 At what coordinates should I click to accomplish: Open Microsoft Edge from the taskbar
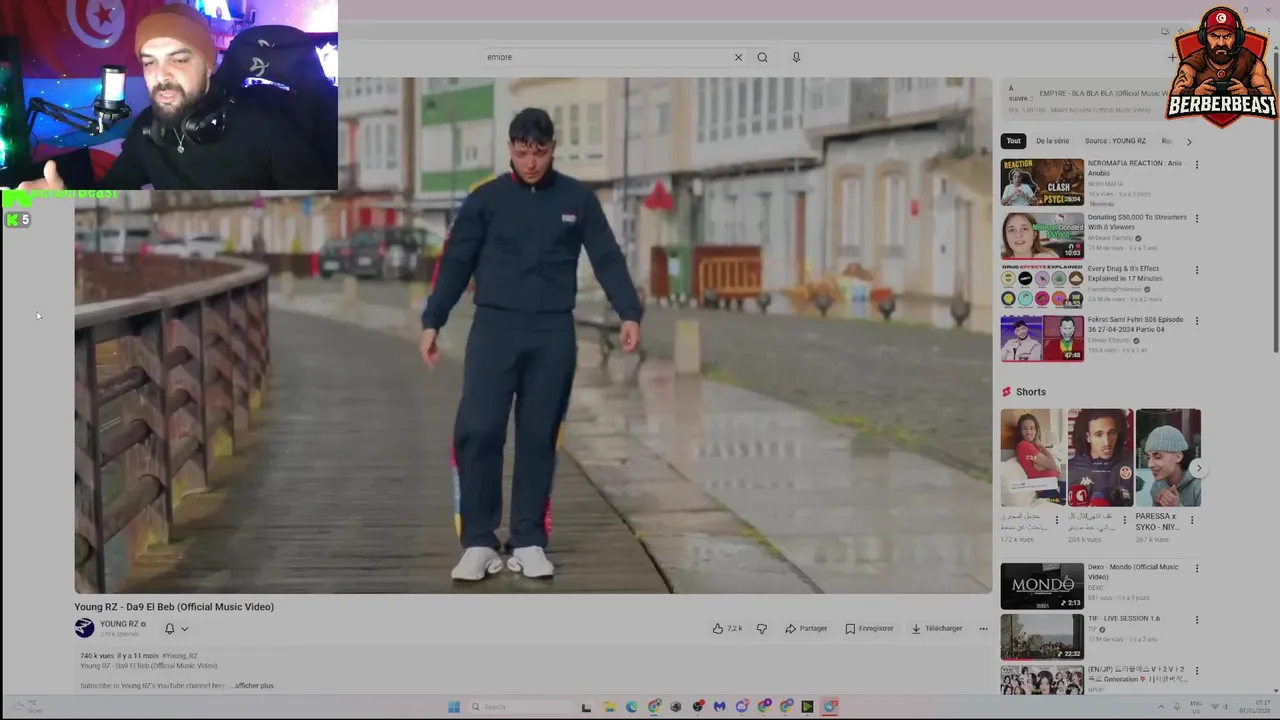631,707
